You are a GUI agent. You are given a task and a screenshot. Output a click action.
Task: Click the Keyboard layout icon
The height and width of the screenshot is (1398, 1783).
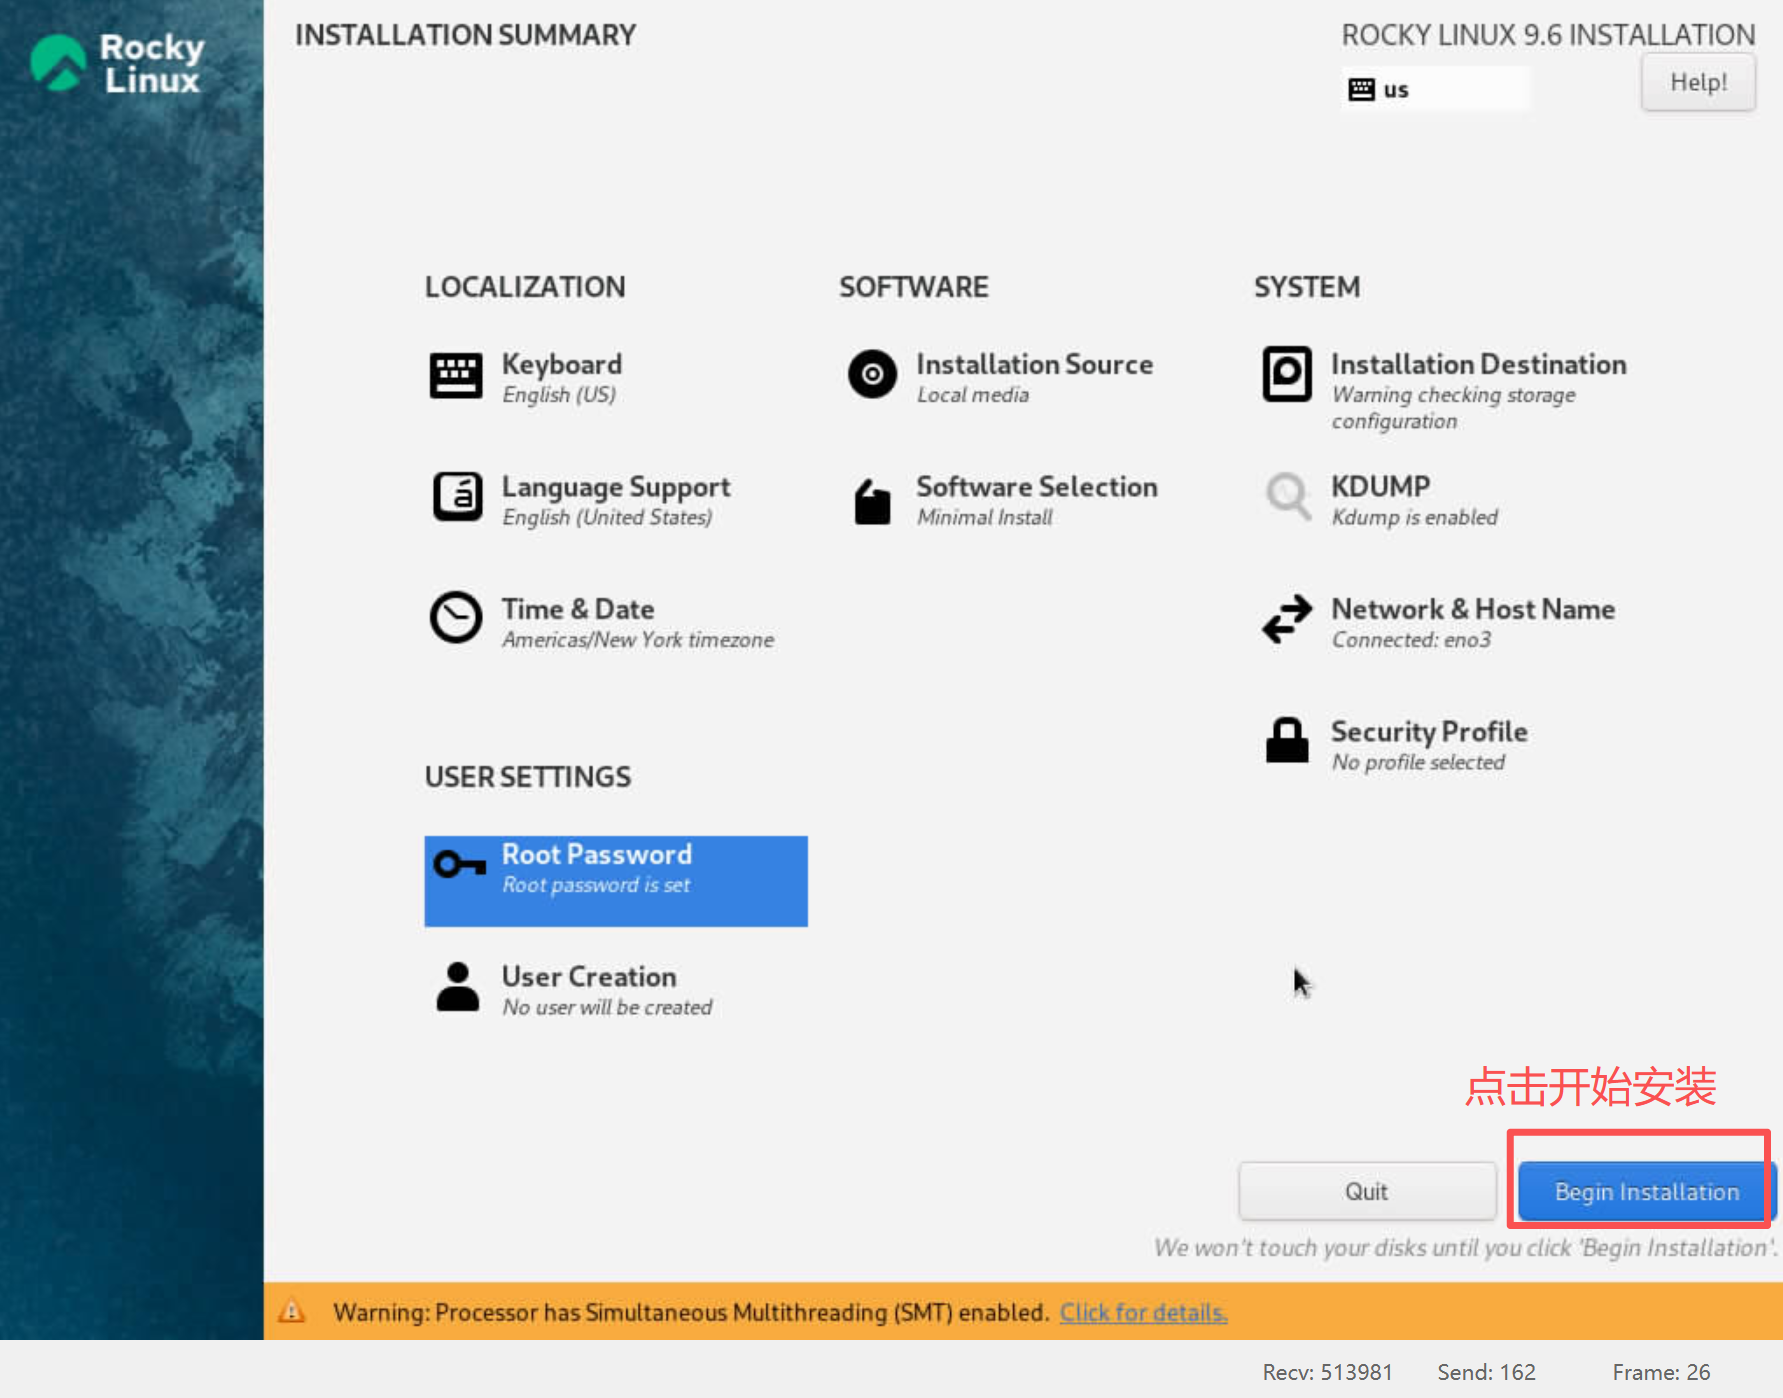click(x=456, y=376)
